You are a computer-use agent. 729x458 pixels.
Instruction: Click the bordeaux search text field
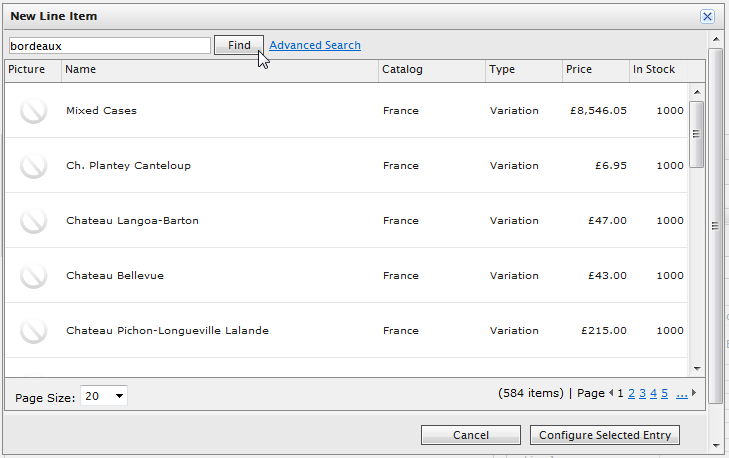[x=110, y=46]
